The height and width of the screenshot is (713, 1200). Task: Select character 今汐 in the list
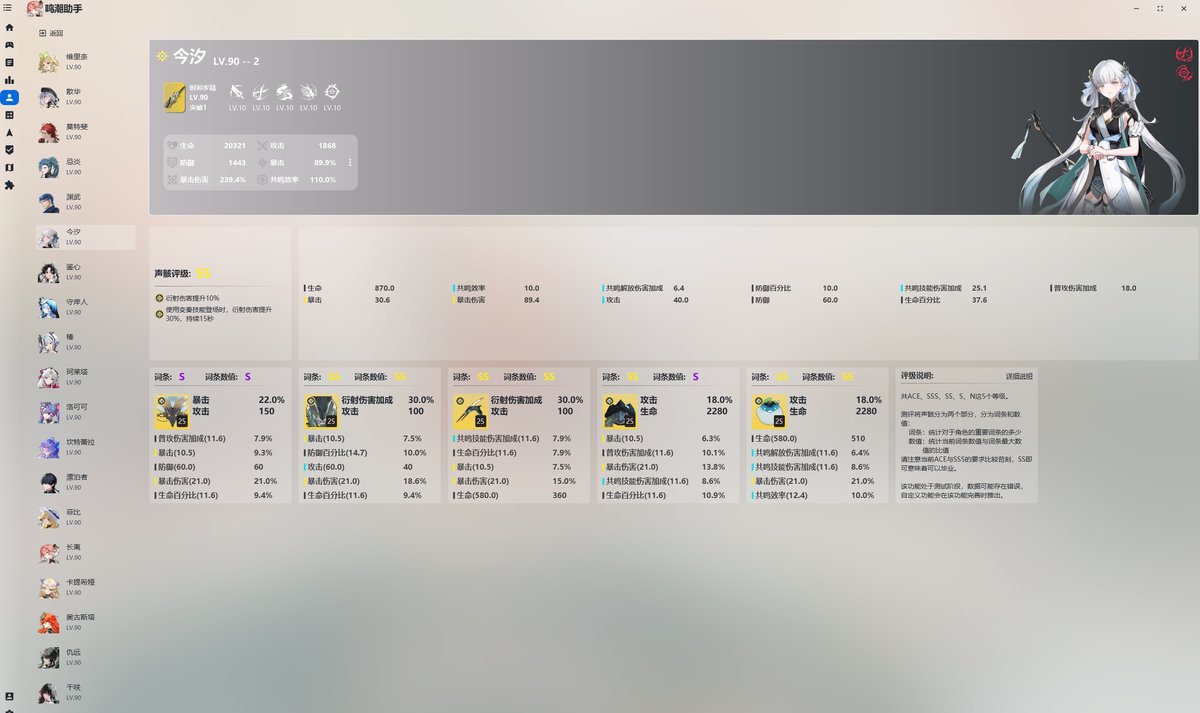(x=85, y=237)
